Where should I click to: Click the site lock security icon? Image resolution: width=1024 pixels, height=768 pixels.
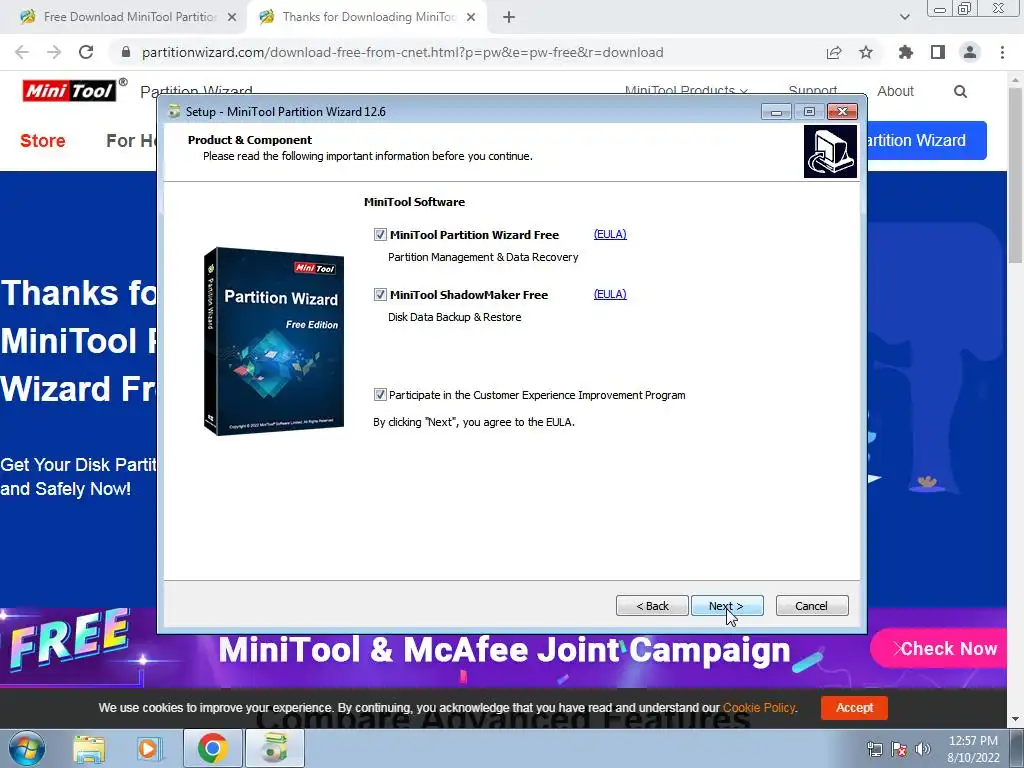(126, 52)
